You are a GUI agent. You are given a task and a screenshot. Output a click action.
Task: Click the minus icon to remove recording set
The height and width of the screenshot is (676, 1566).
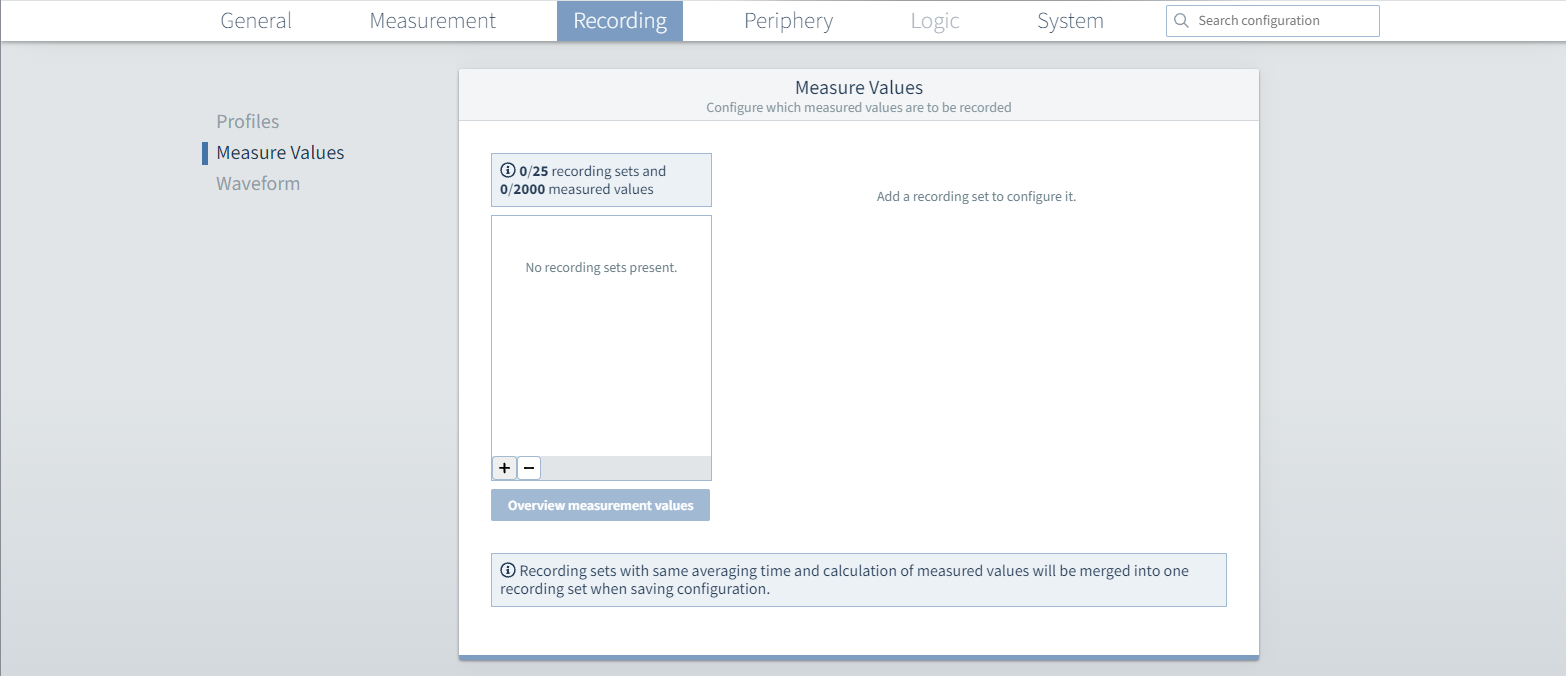pyautogui.click(x=529, y=468)
